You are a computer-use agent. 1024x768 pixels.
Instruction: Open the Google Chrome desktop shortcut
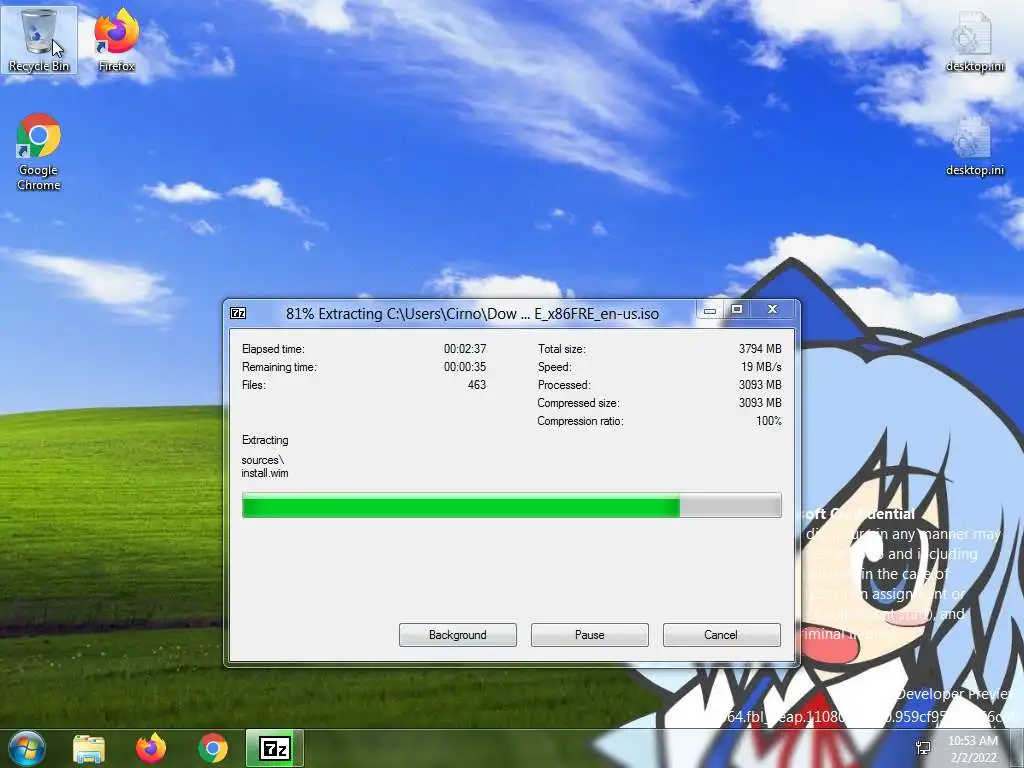pyautogui.click(x=39, y=152)
